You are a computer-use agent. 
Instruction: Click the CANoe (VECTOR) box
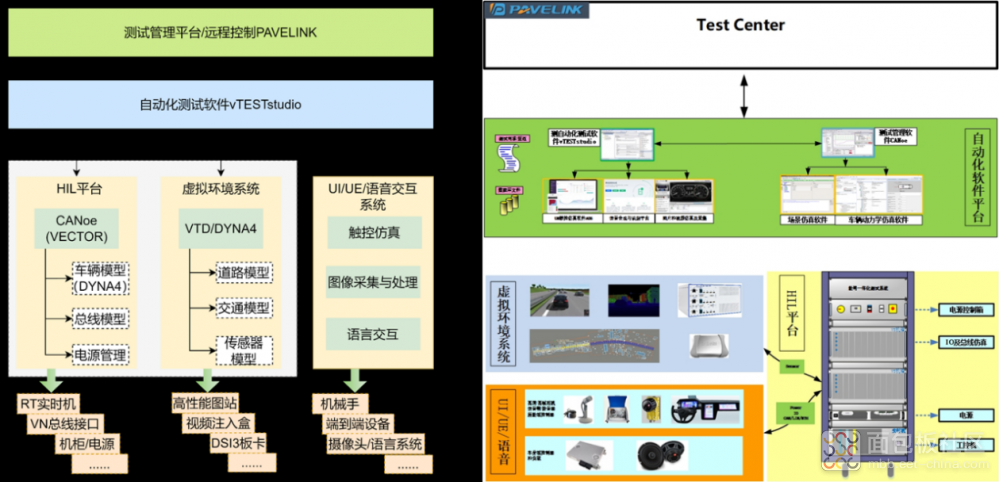tap(76, 229)
